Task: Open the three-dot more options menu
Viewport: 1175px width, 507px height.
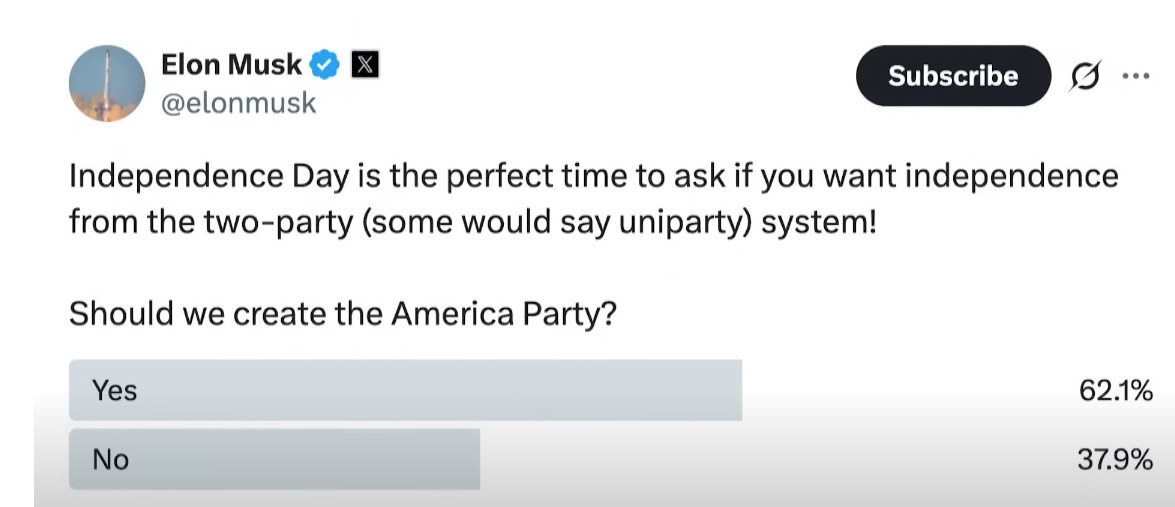Action: pos(1136,76)
